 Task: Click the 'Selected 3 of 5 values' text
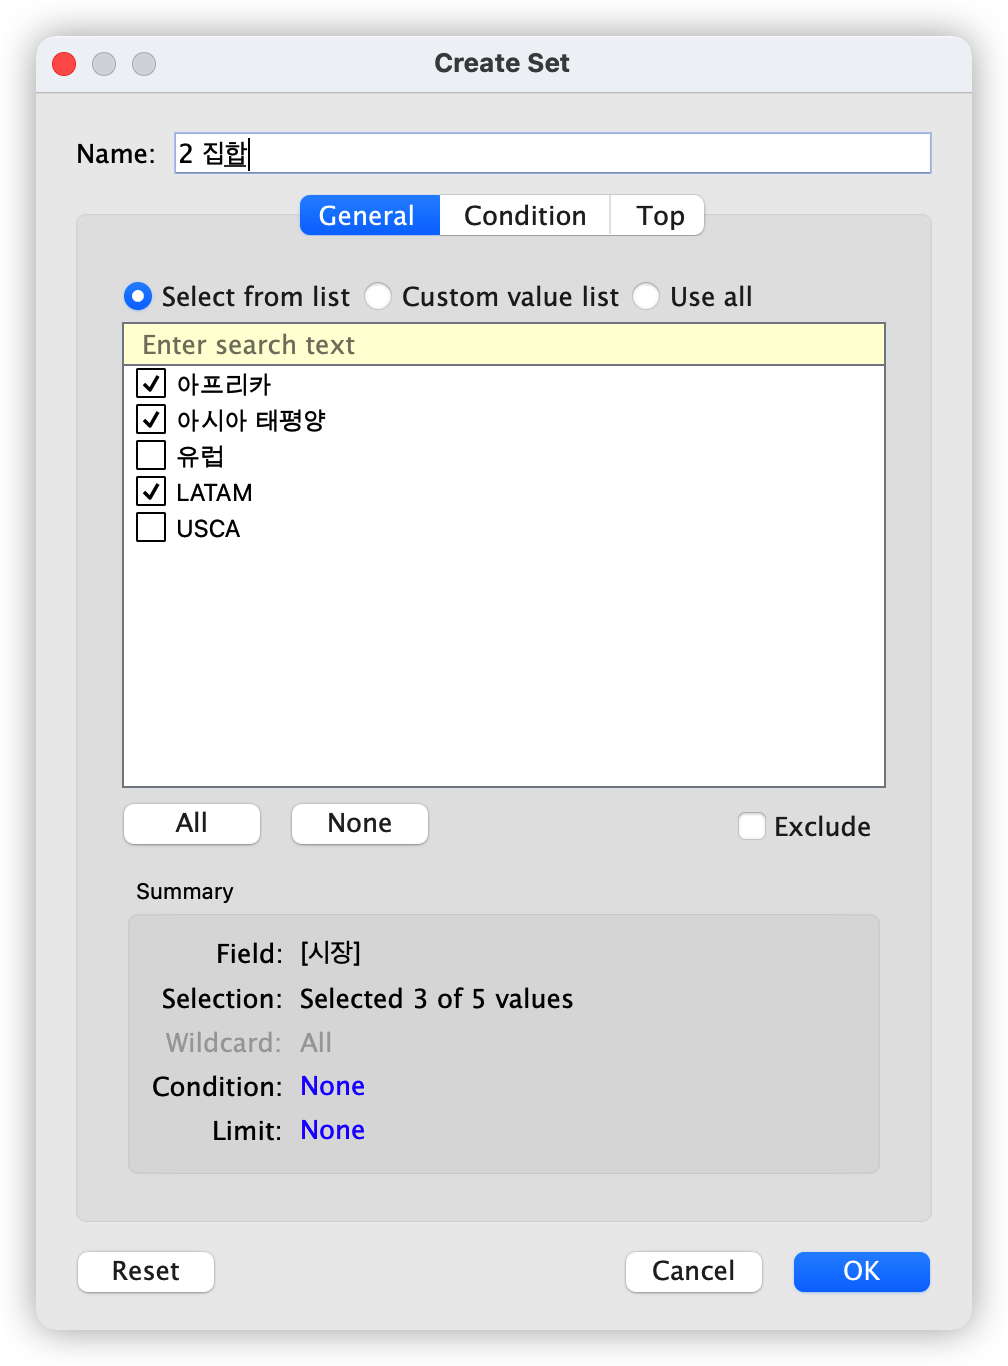tap(436, 998)
